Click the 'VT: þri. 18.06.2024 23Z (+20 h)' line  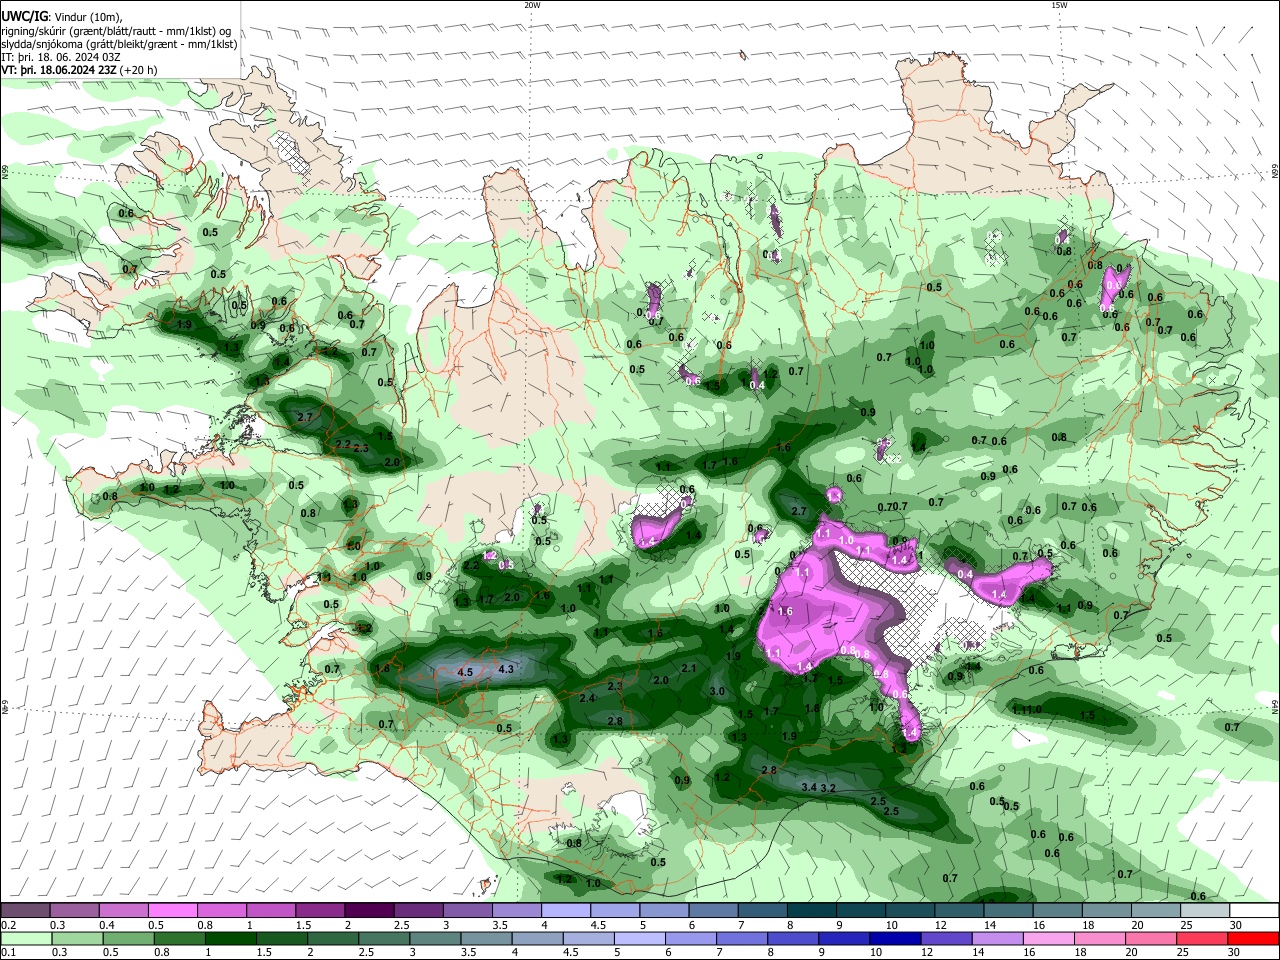(x=79, y=70)
